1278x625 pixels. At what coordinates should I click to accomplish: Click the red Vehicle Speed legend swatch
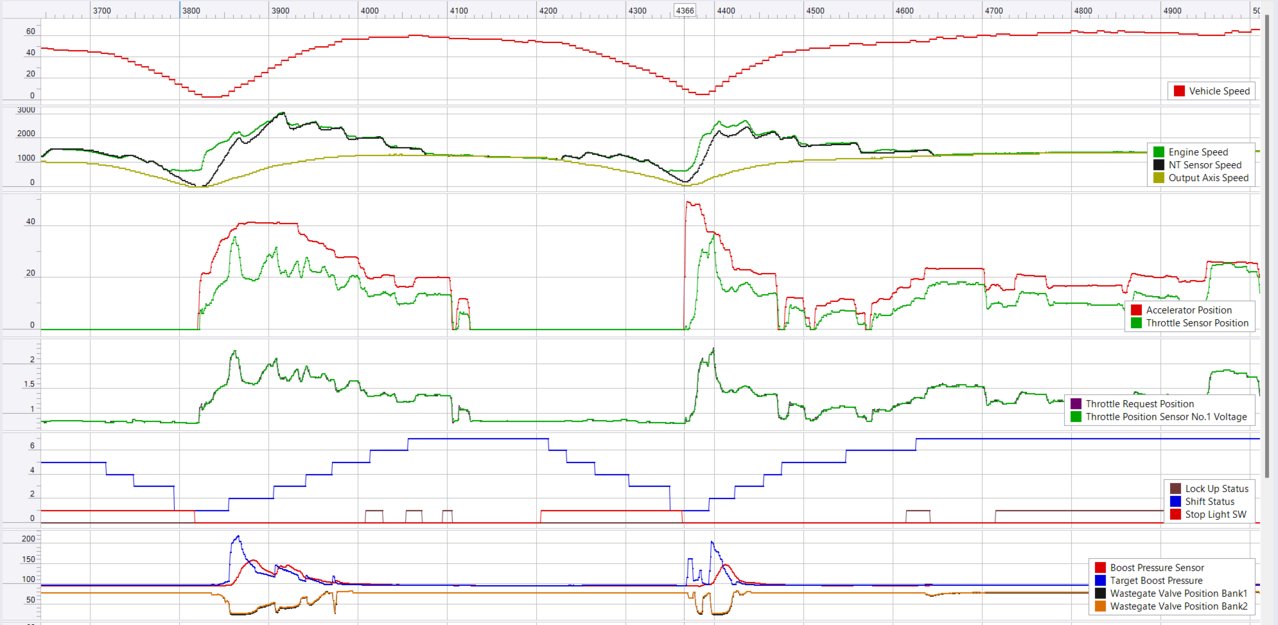click(x=1179, y=91)
